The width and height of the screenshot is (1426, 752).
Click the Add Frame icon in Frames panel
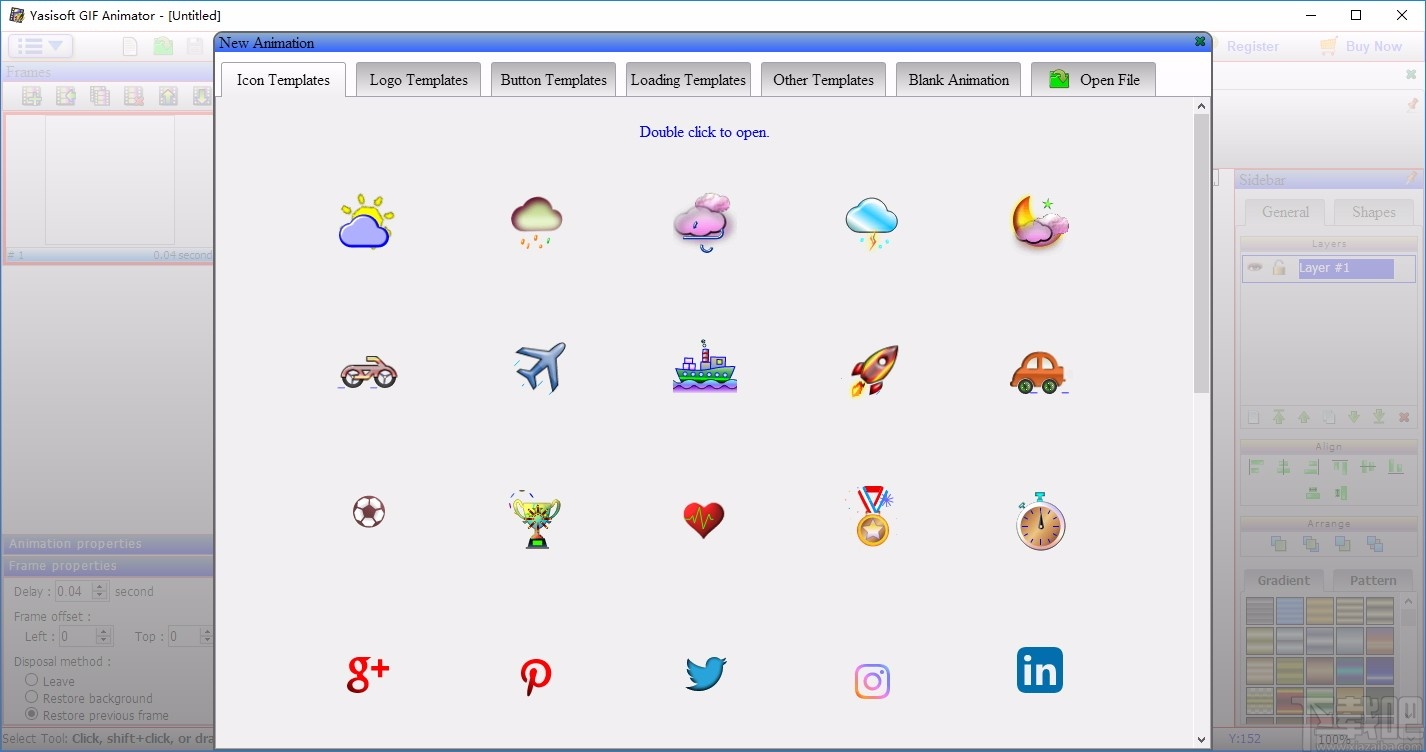click(x=31, y=94)
